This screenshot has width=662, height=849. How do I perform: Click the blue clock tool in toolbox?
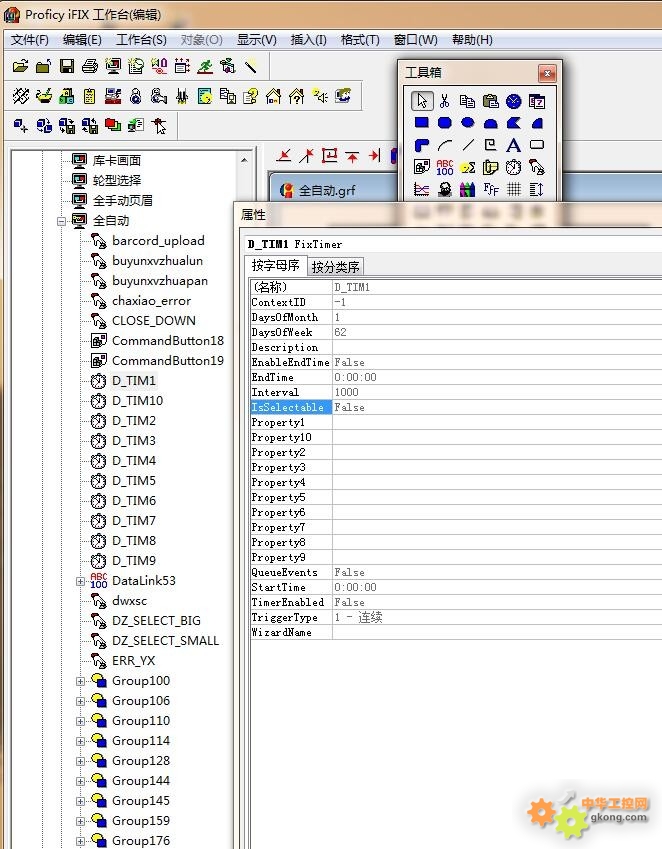pos(514,101)
